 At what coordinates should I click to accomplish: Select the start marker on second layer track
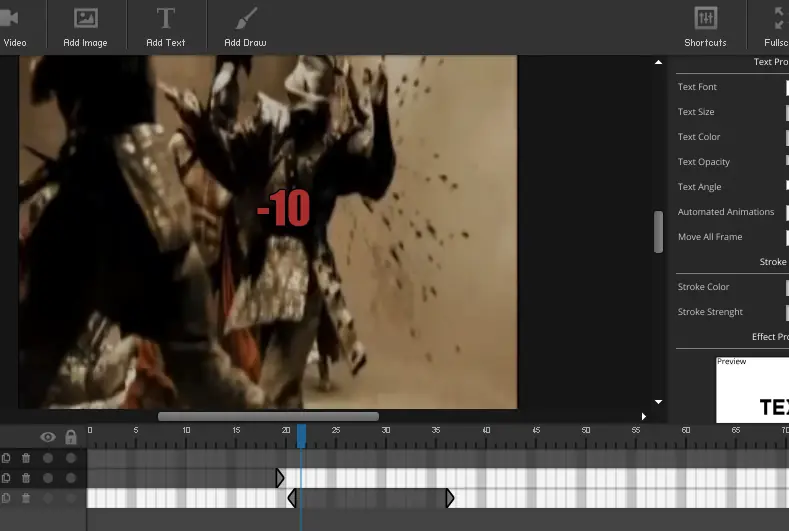click(x=280, y=478)
